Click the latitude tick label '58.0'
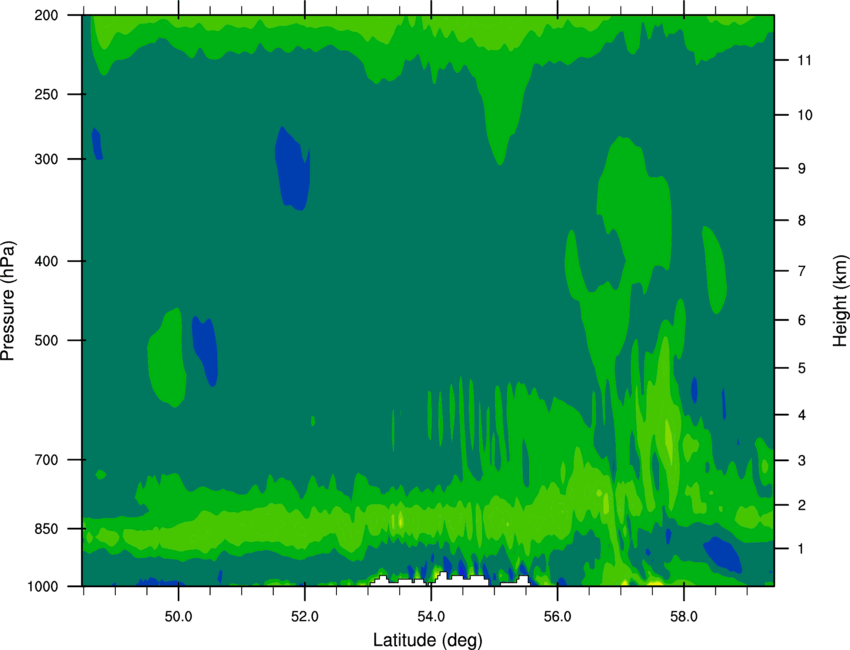Viewport: 850px width, 650px height. [x=684, y=617]
